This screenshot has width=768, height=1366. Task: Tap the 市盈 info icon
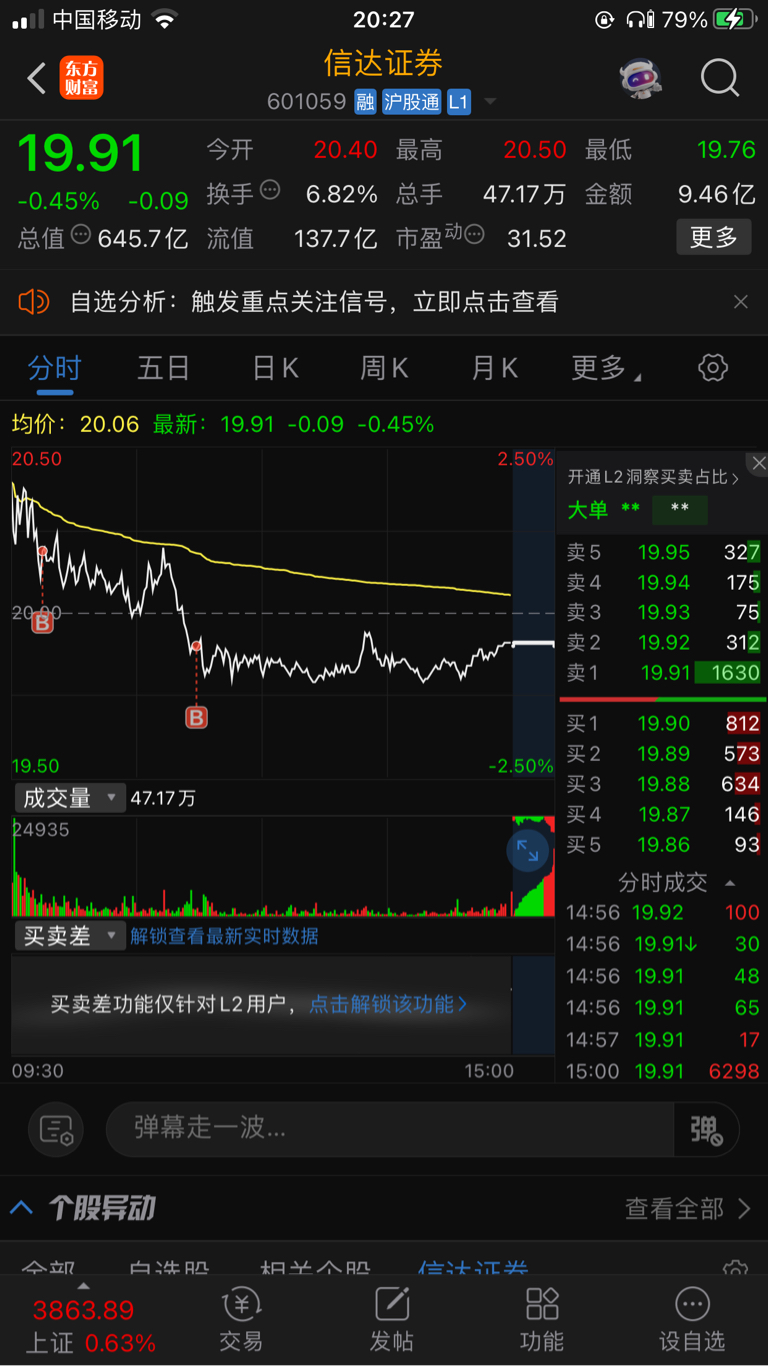click(x=474, y=235)
